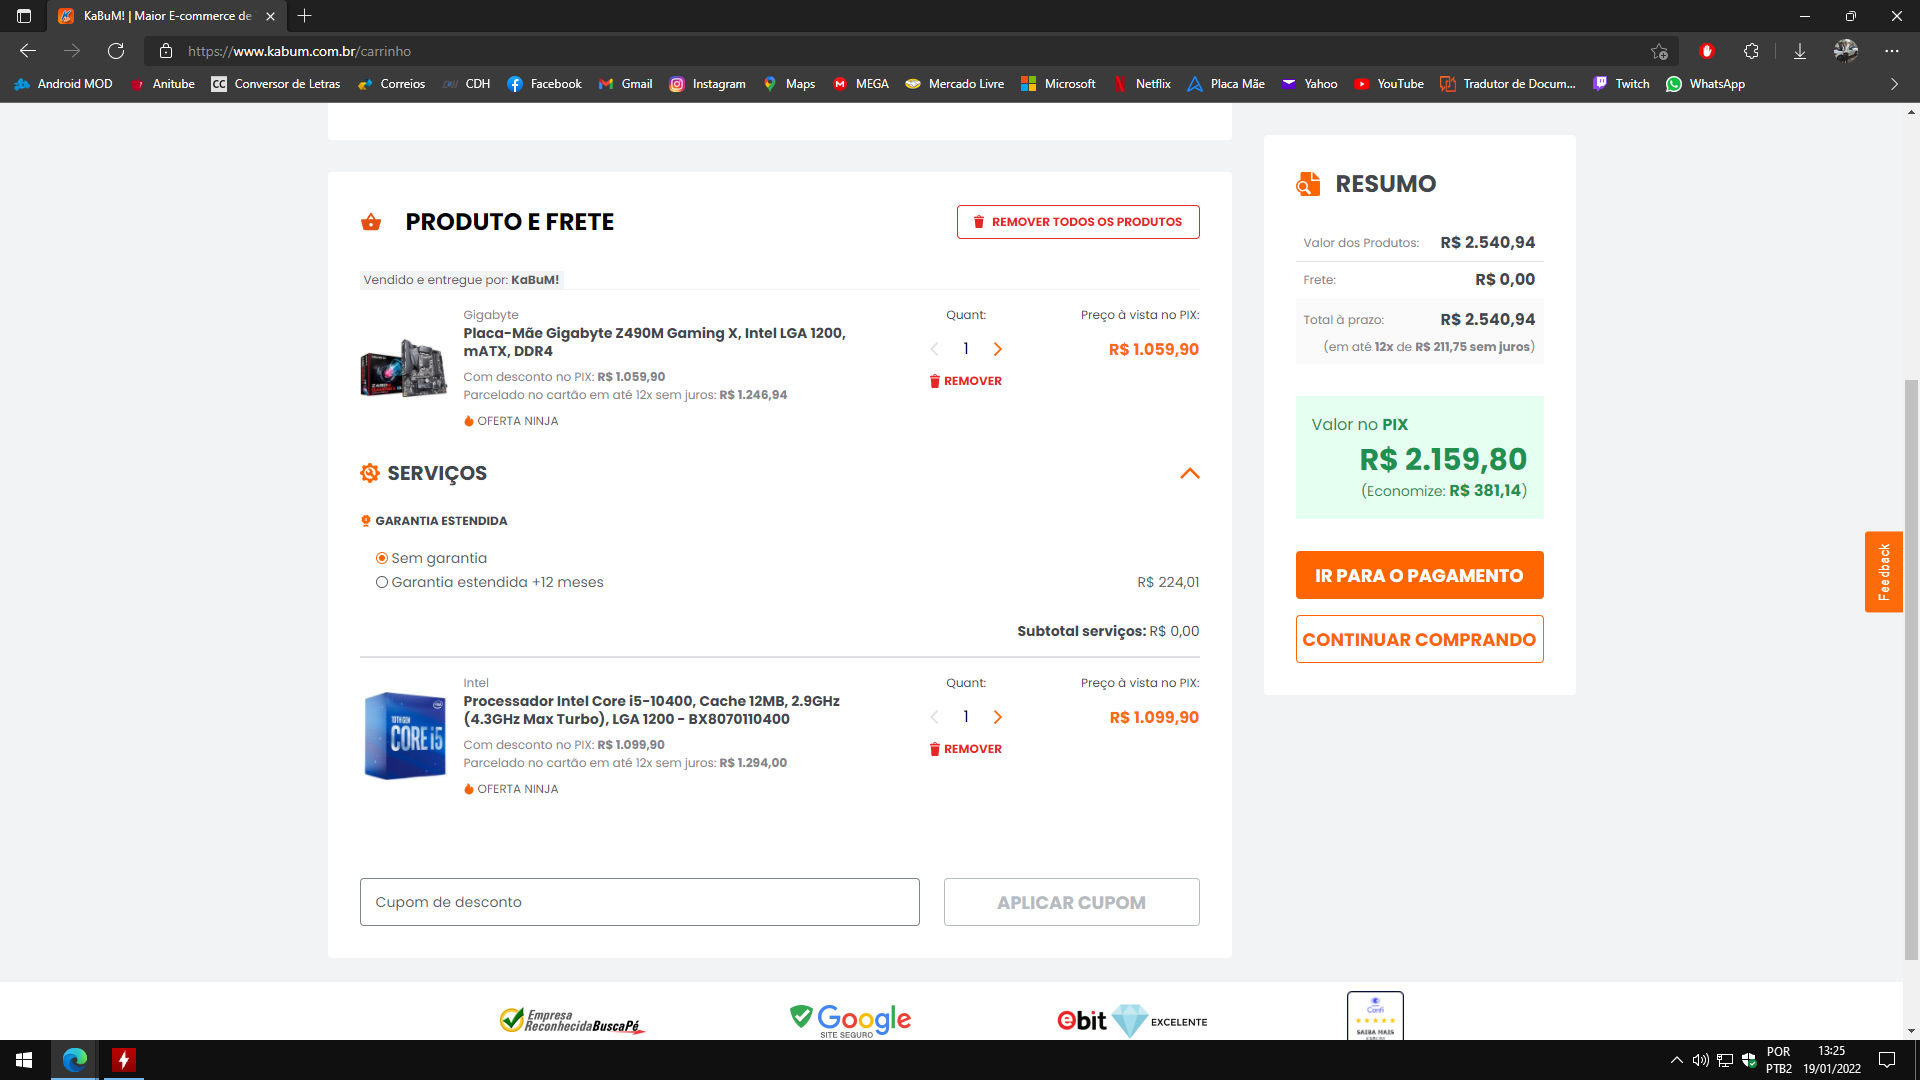The height and width of the screenshot is (1080, 1920).
Task: Open the WhatsApp bookmark
Action: pyautogui.click(x=1706, y=84)
